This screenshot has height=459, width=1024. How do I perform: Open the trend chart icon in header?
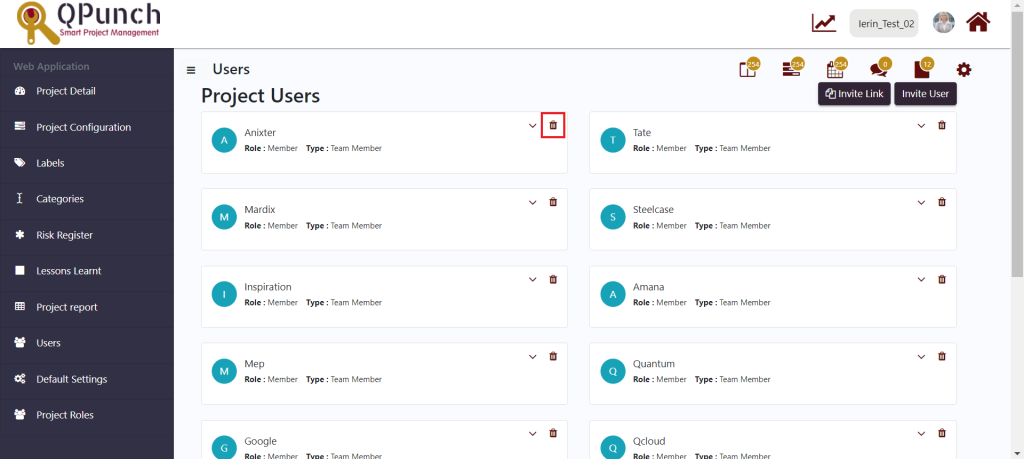[x=824, y=24]
